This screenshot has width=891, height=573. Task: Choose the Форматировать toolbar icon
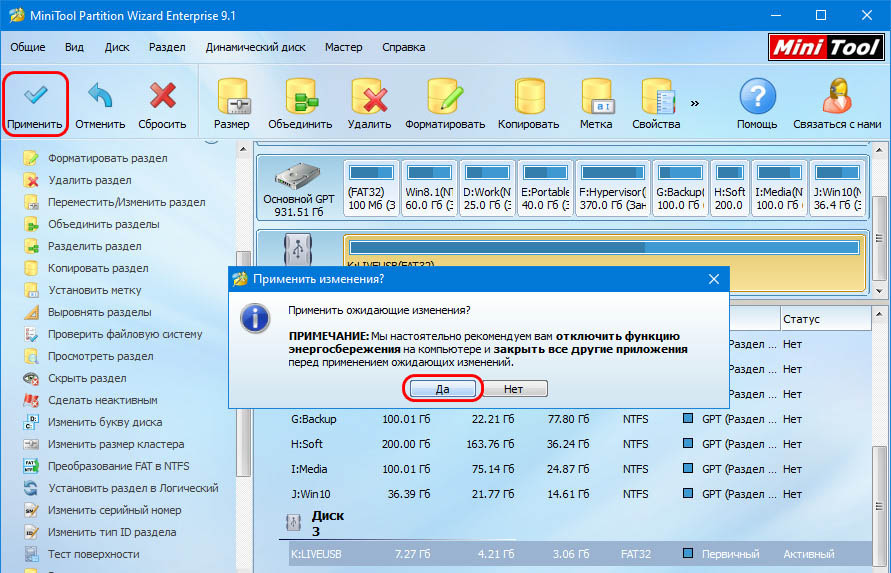pos(444,97)
